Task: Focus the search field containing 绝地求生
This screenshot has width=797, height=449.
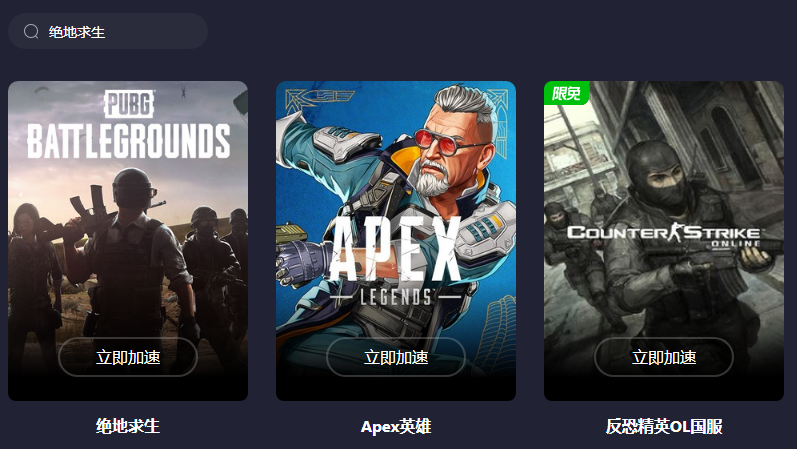Action: click(108, 32)
